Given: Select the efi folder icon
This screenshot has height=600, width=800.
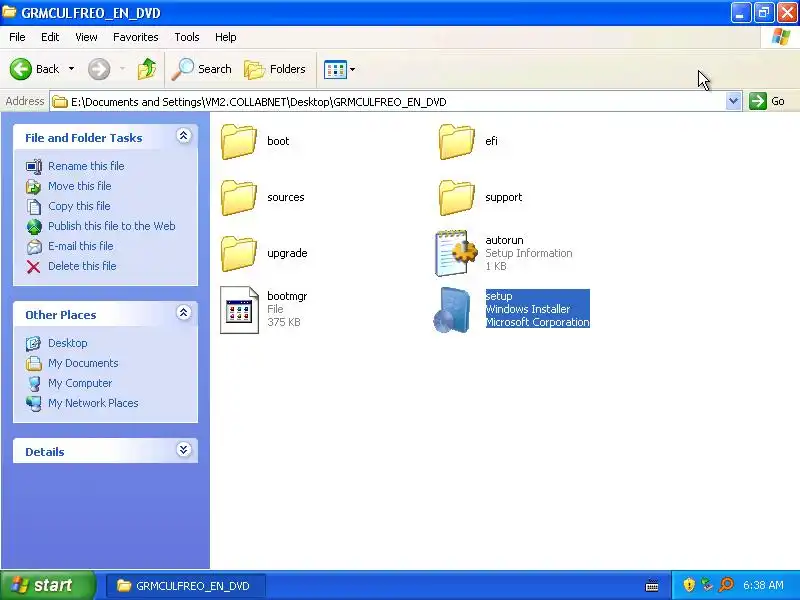Looking at the screenshot, I should (x=457, y=141).
